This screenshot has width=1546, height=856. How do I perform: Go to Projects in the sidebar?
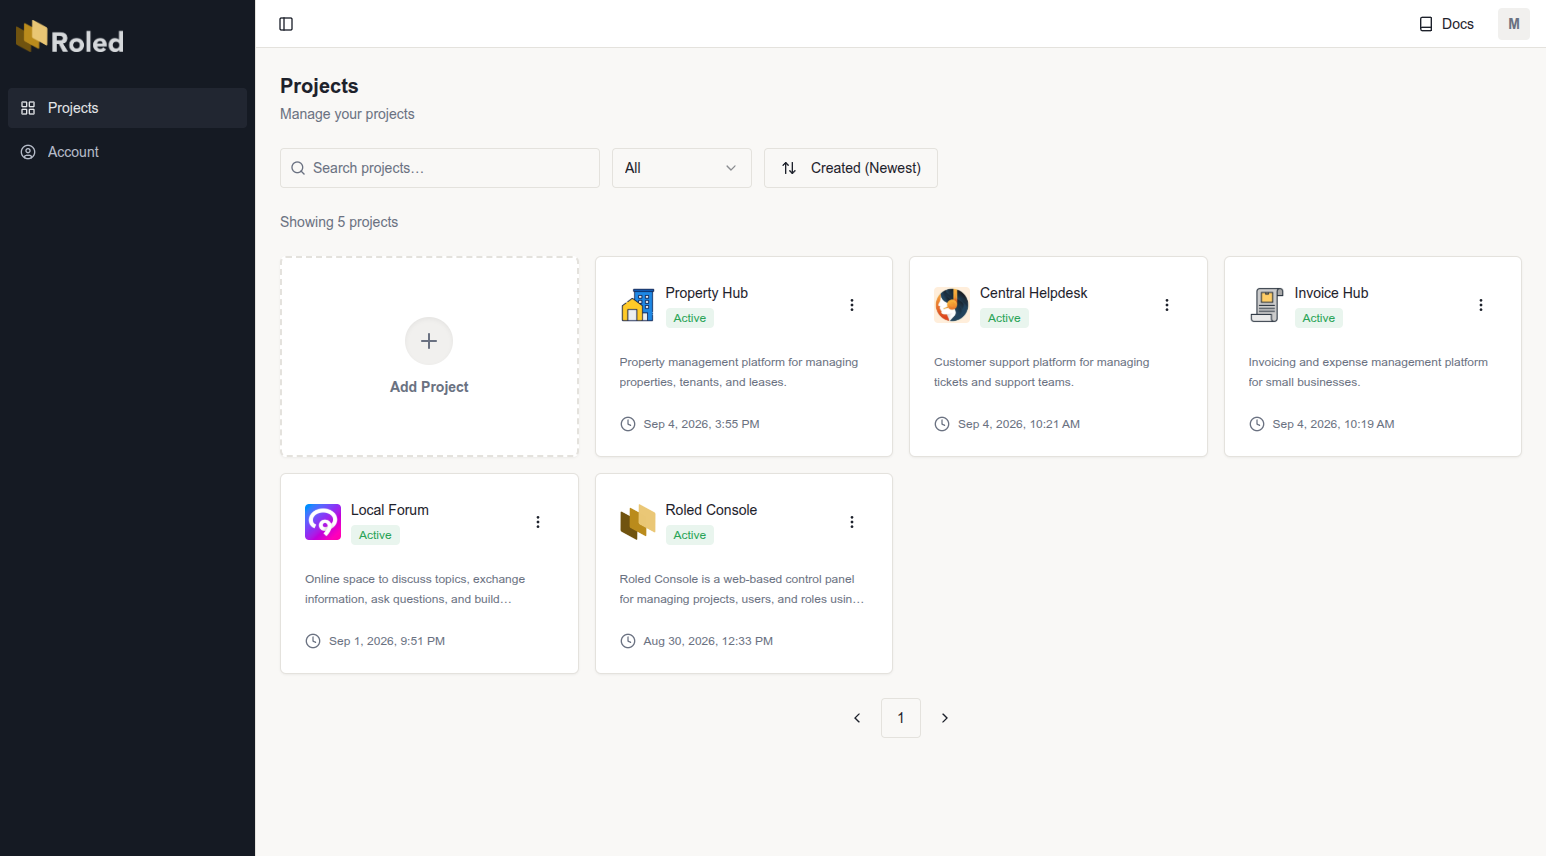[x=127, y=108]
